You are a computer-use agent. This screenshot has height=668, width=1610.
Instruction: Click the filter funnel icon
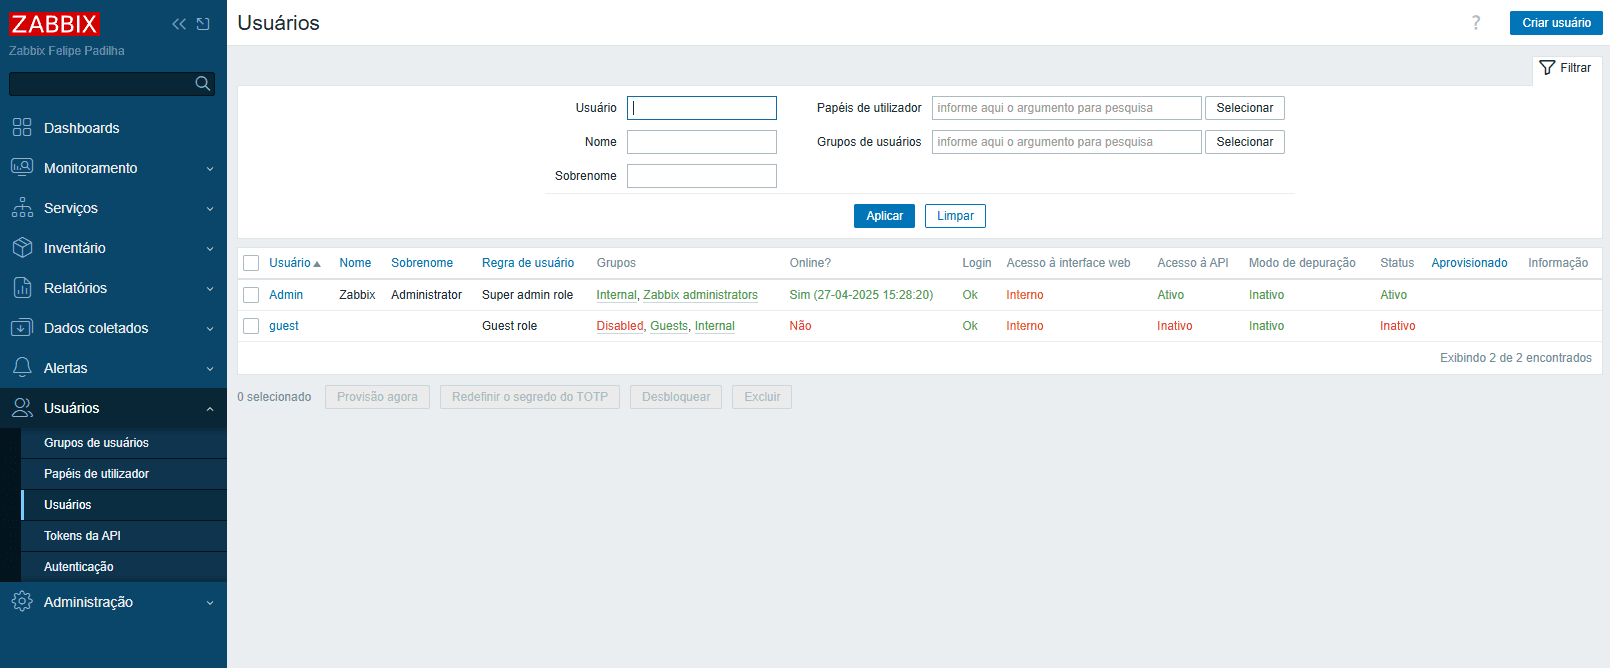(1547, 68)
